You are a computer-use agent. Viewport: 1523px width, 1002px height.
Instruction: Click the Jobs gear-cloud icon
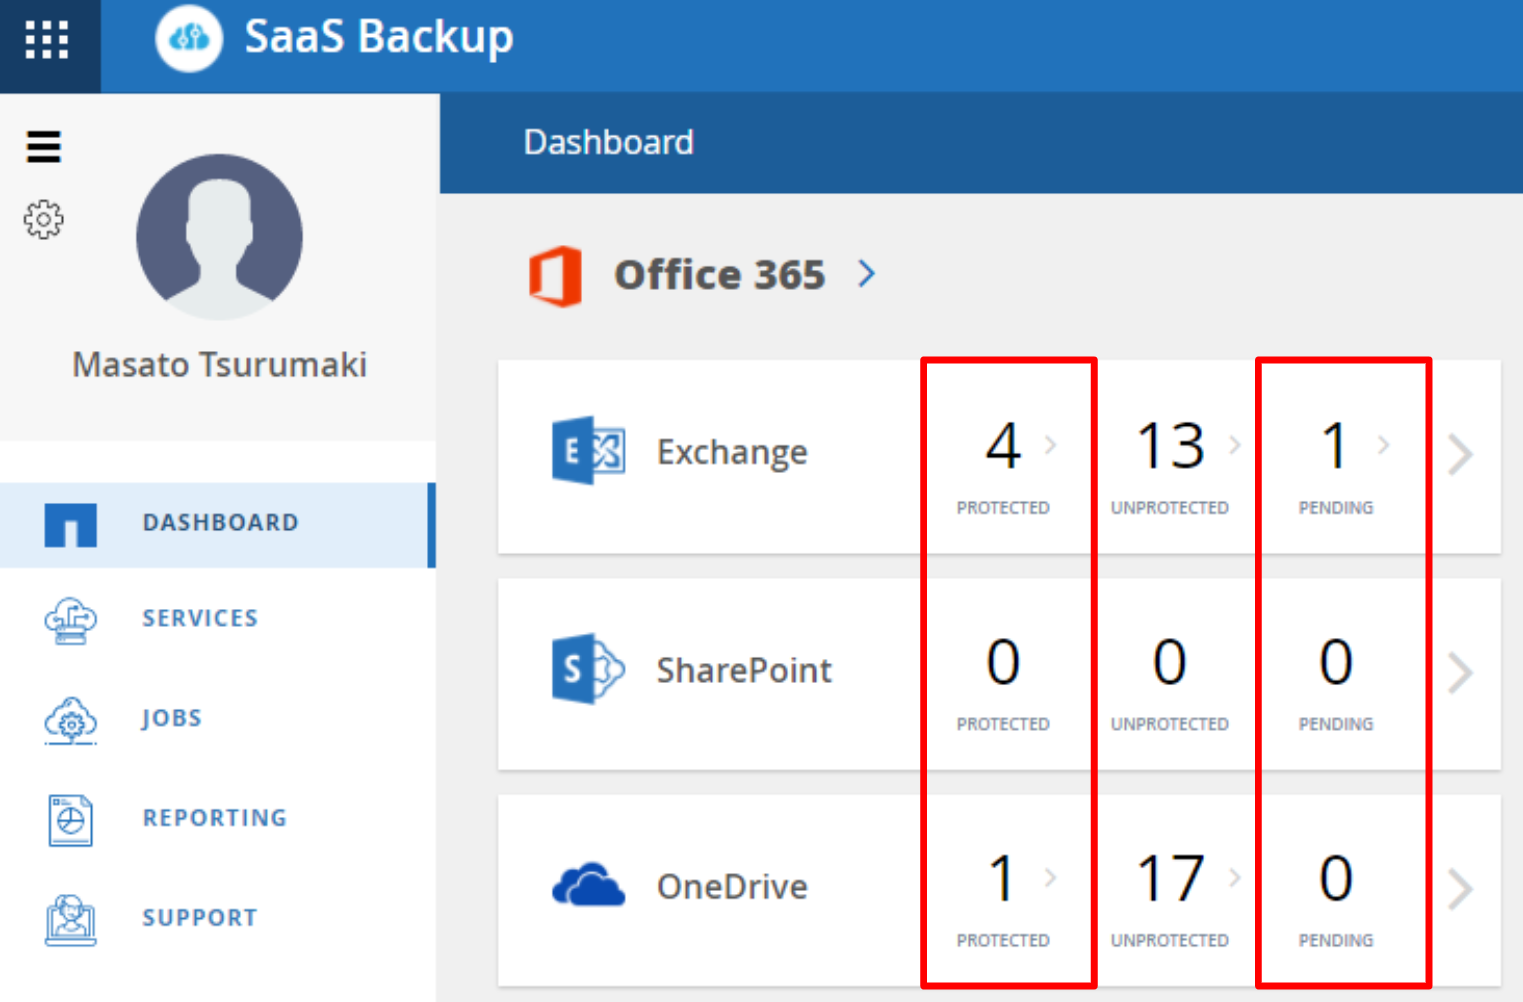click(70, 720)
